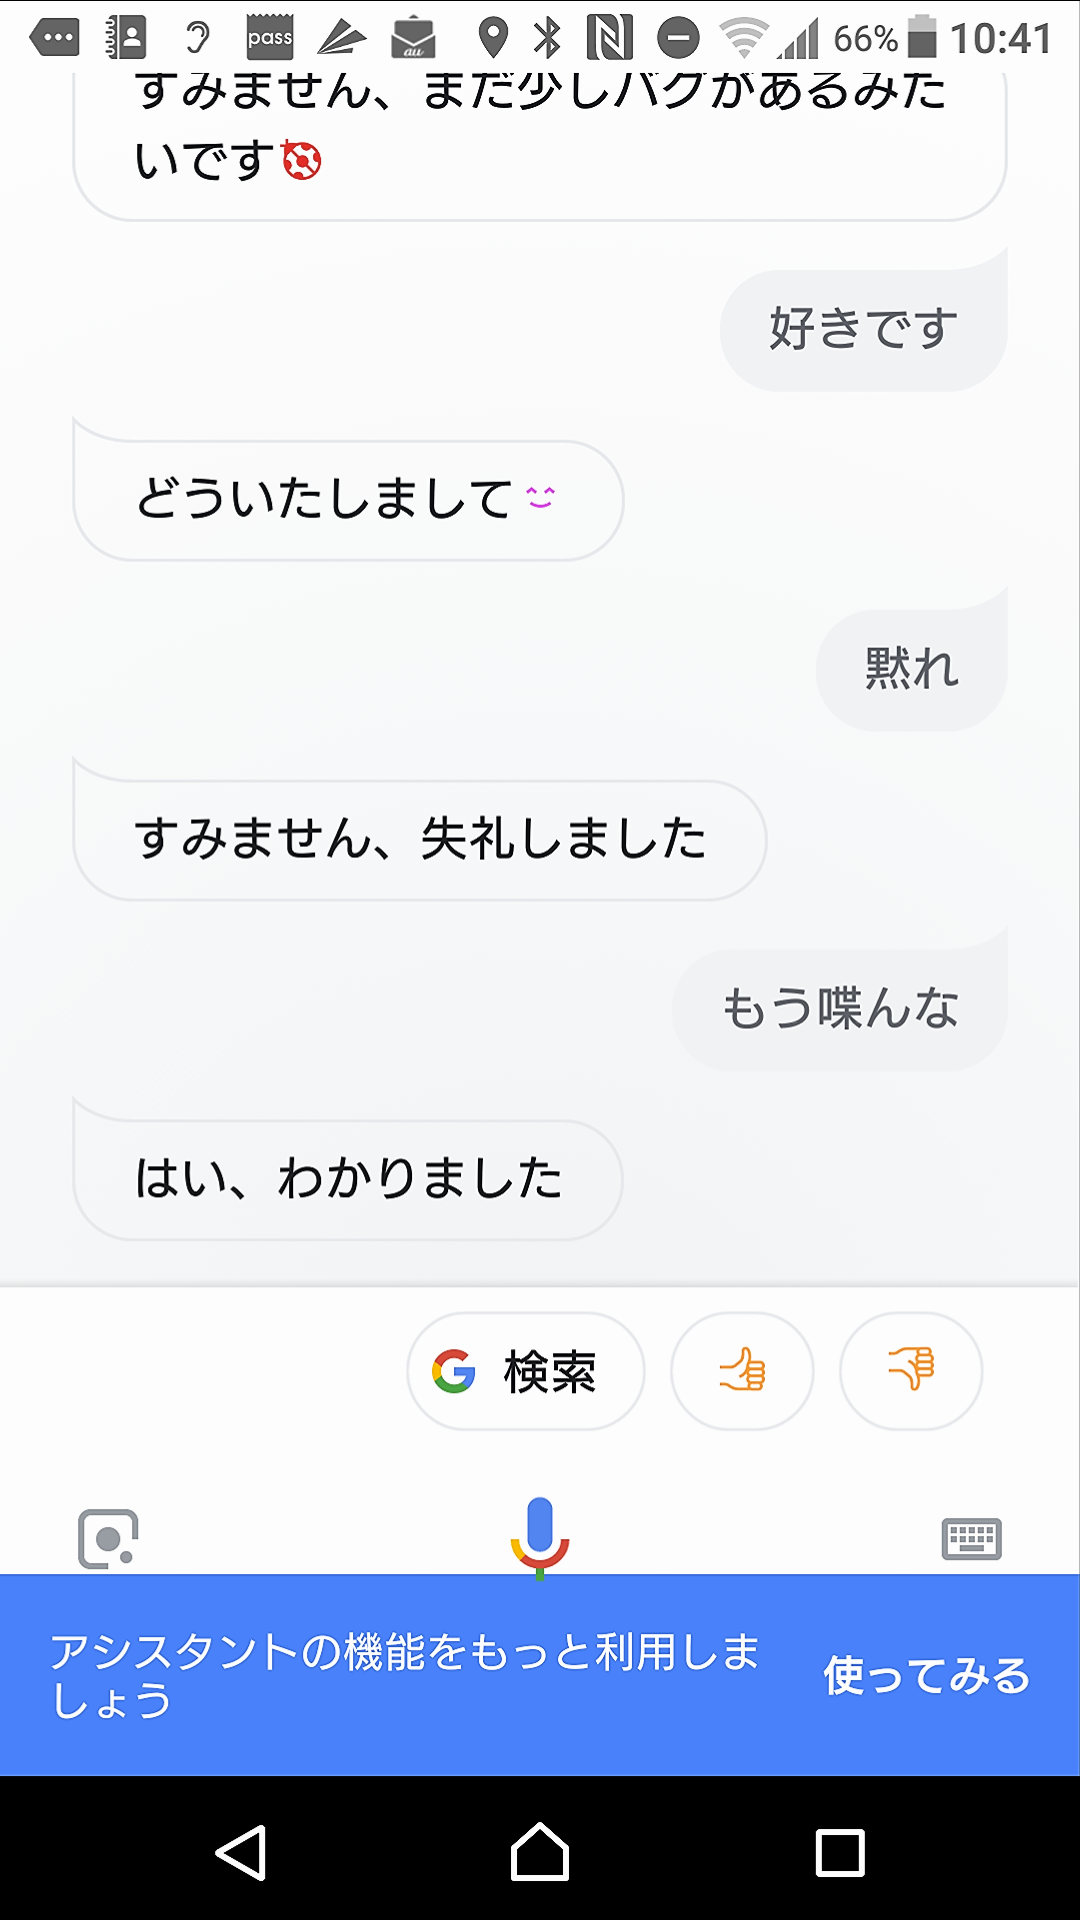Tap the thumbs down feedback chip
Screen dimensions: 1080x1920
pyautogui.click(x=911, y=1371)
